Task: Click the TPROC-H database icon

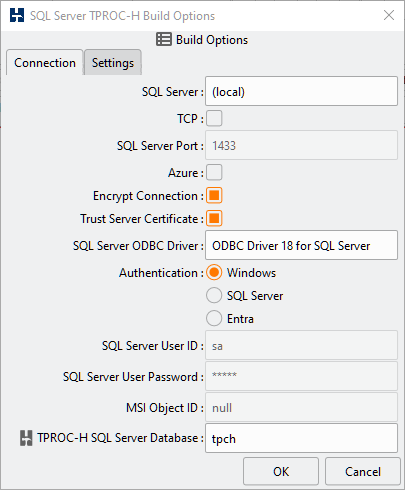Action: coord(26,438)
